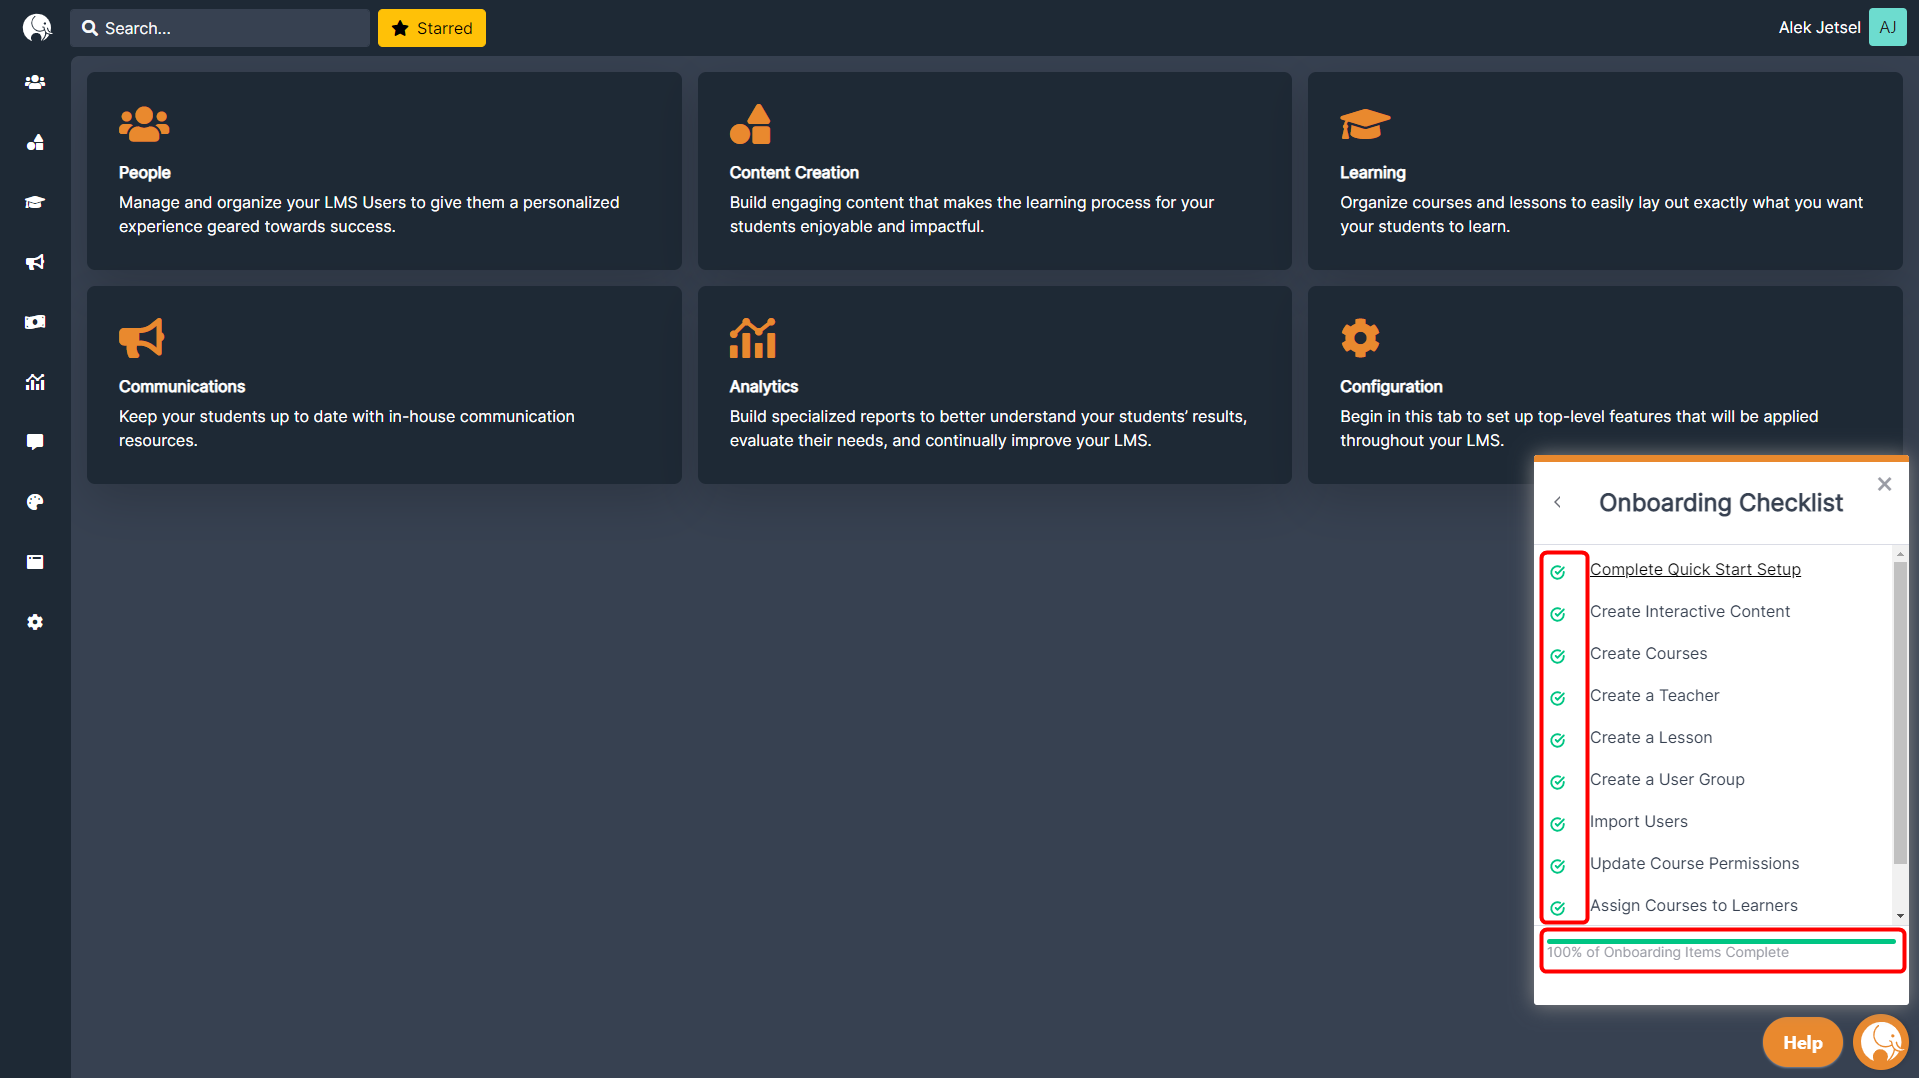
Task: Toggle check for Create a User Group
Action: coord(1558,782)
